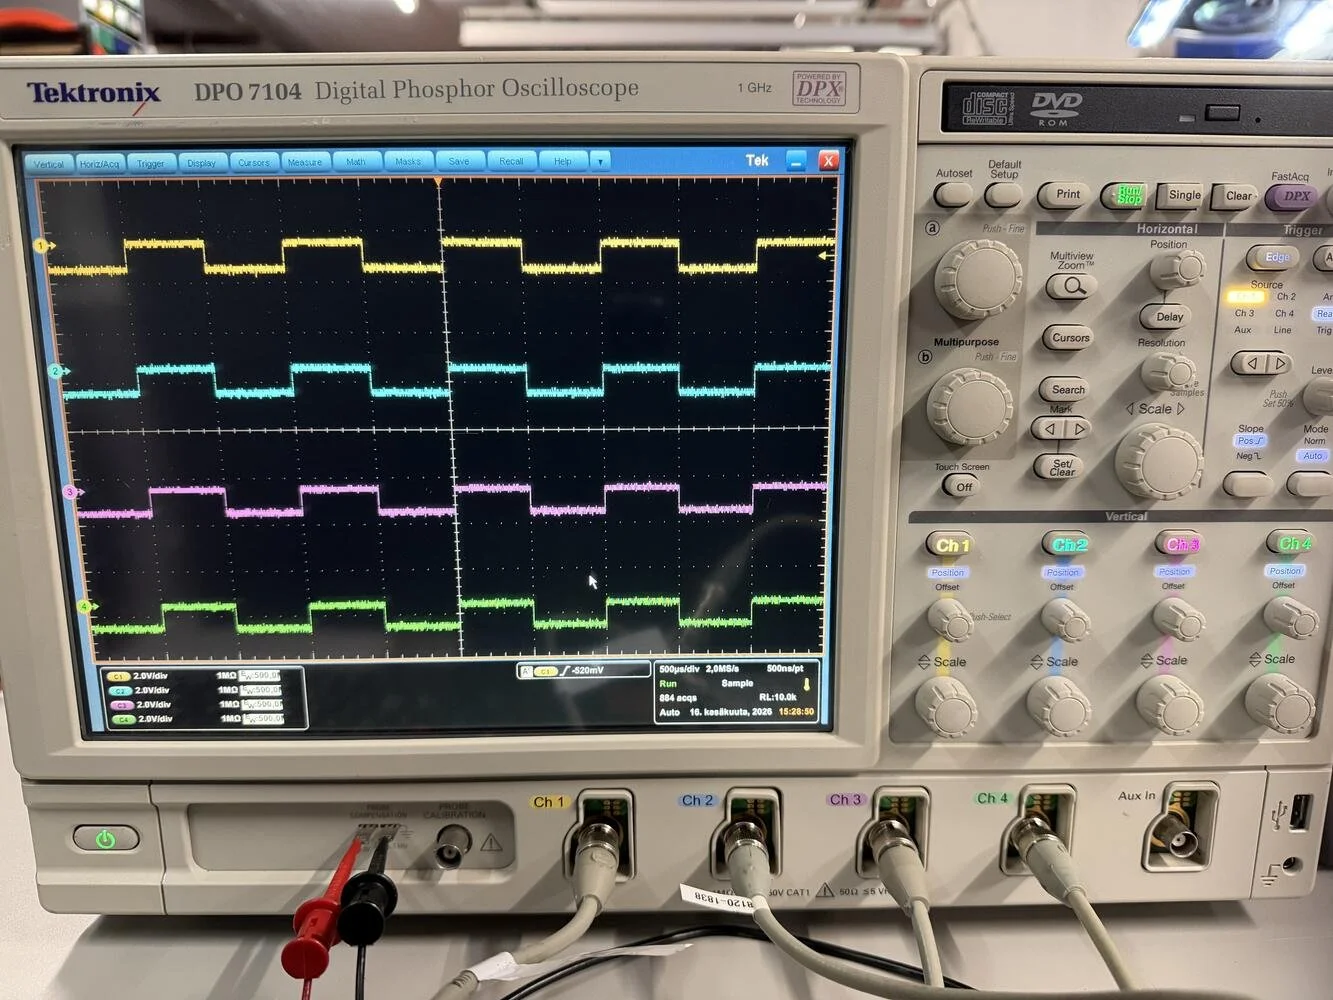Screen dimensions: 1333x1000
Task: Push the Horizontal Delay button
Action: [x=1168, y=317]
